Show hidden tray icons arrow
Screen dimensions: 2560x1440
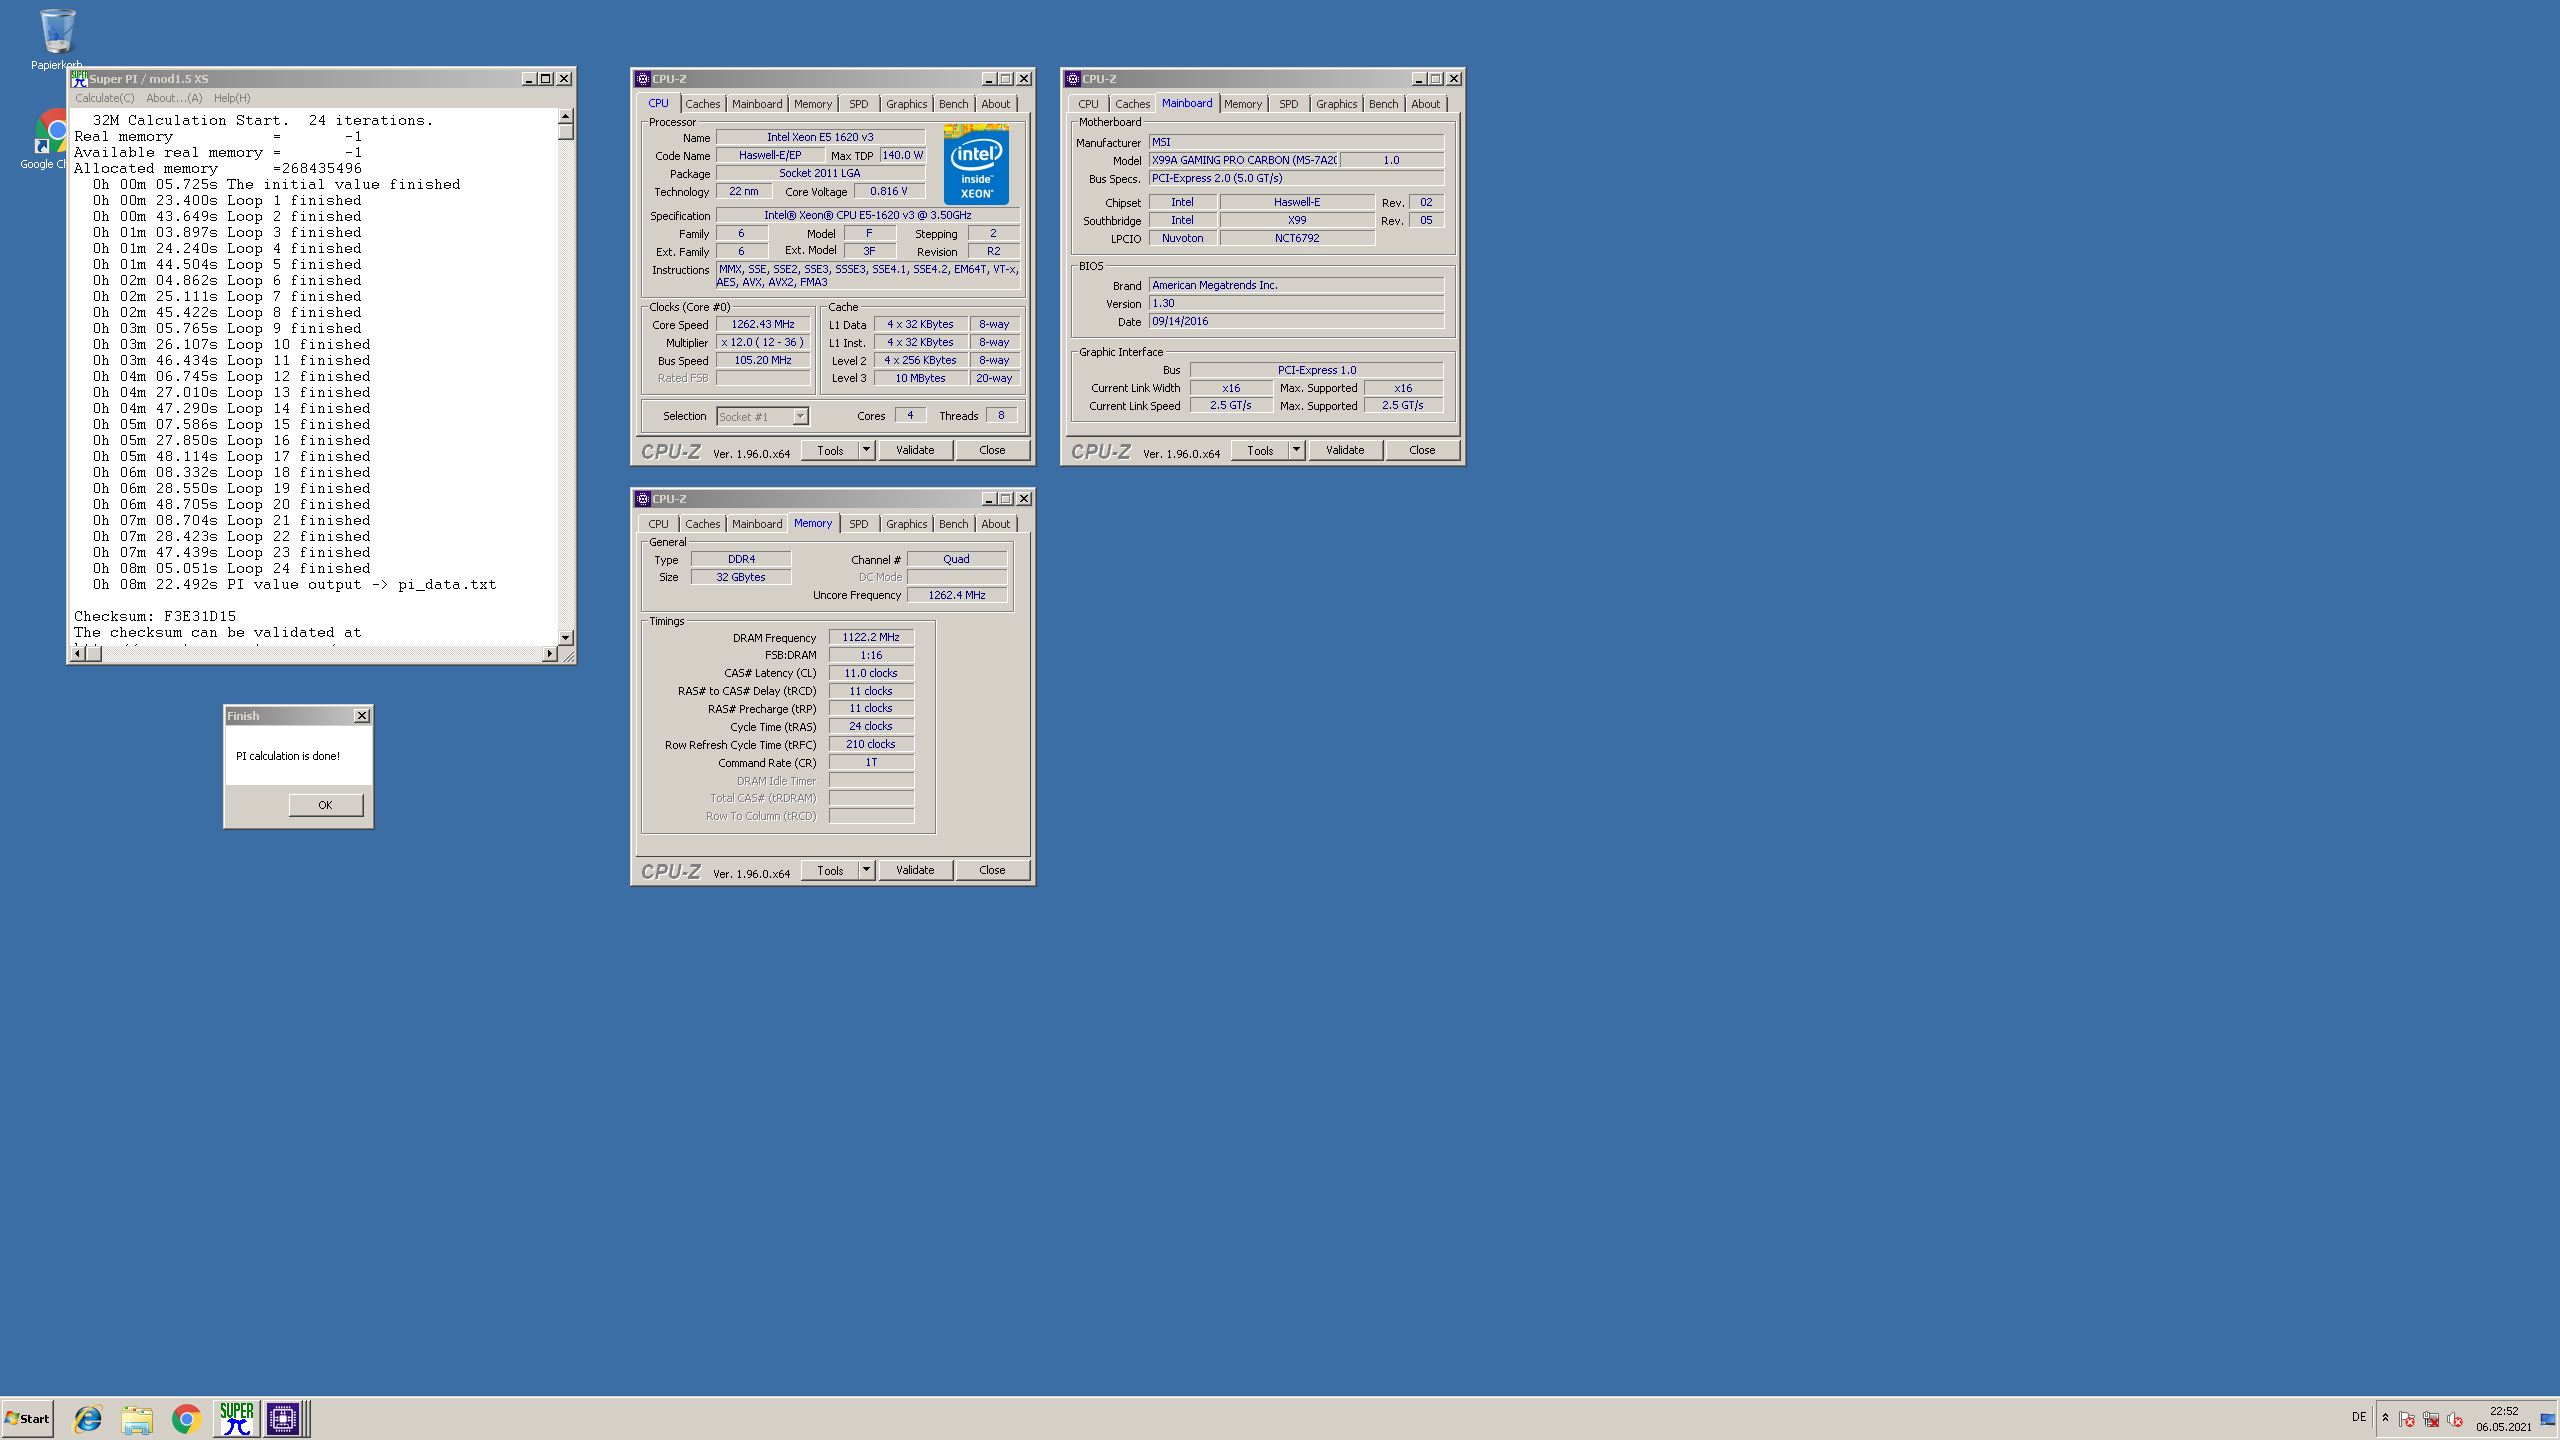2385,1418
